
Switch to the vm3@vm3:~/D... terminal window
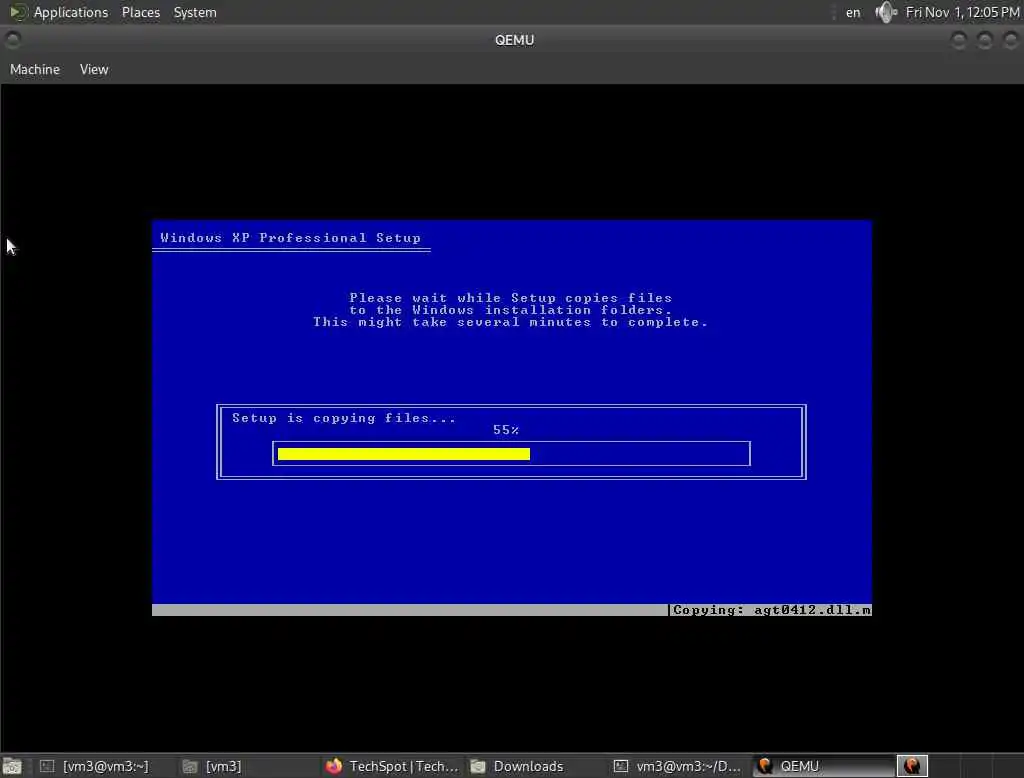click(678, 766)
